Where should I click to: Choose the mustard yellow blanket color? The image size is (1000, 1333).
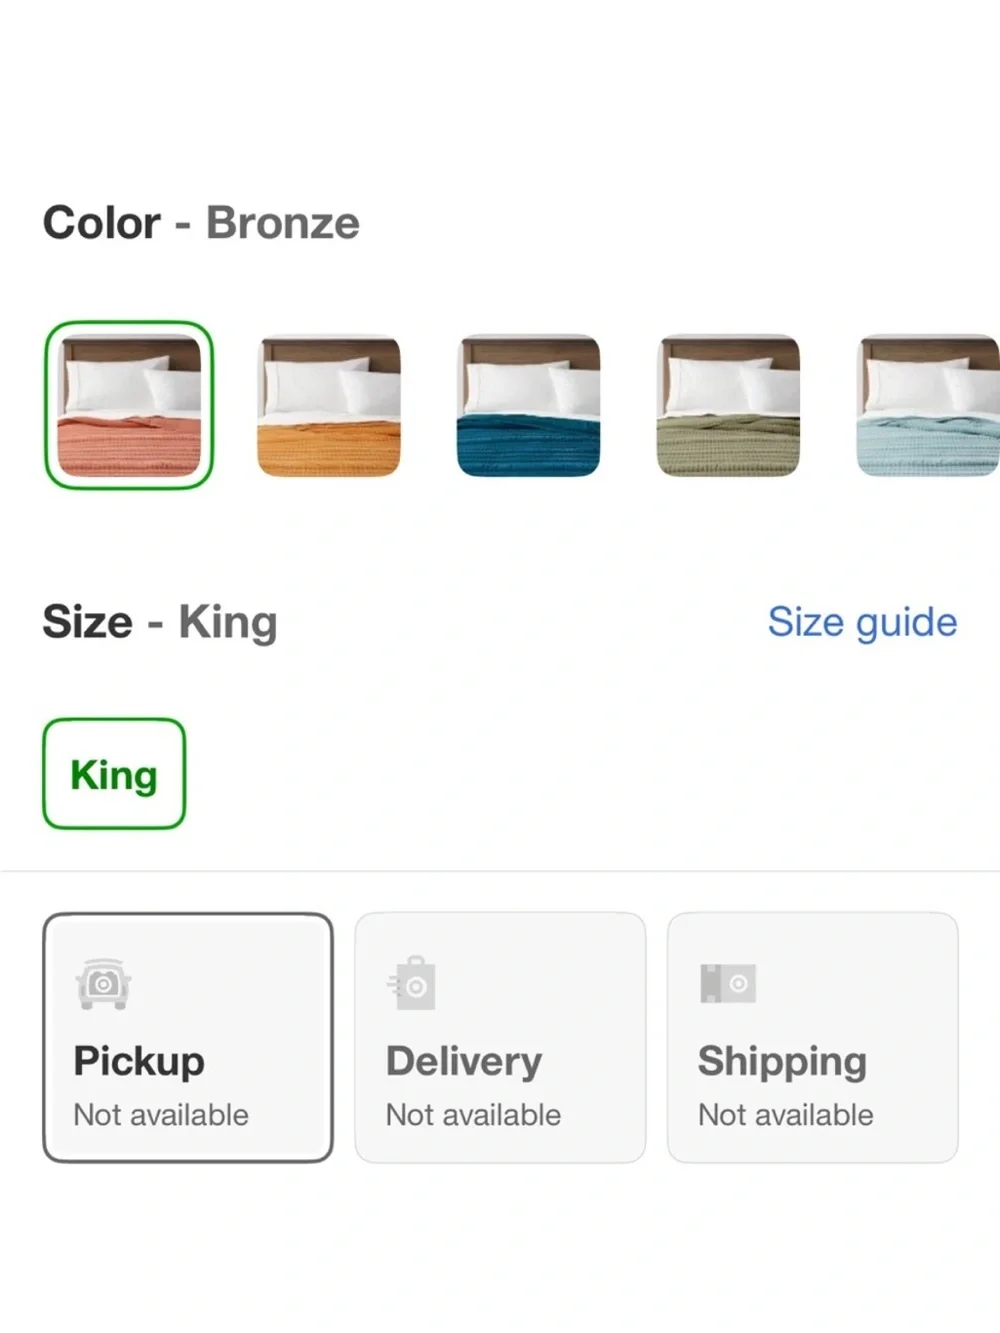(x=329, y=406)
